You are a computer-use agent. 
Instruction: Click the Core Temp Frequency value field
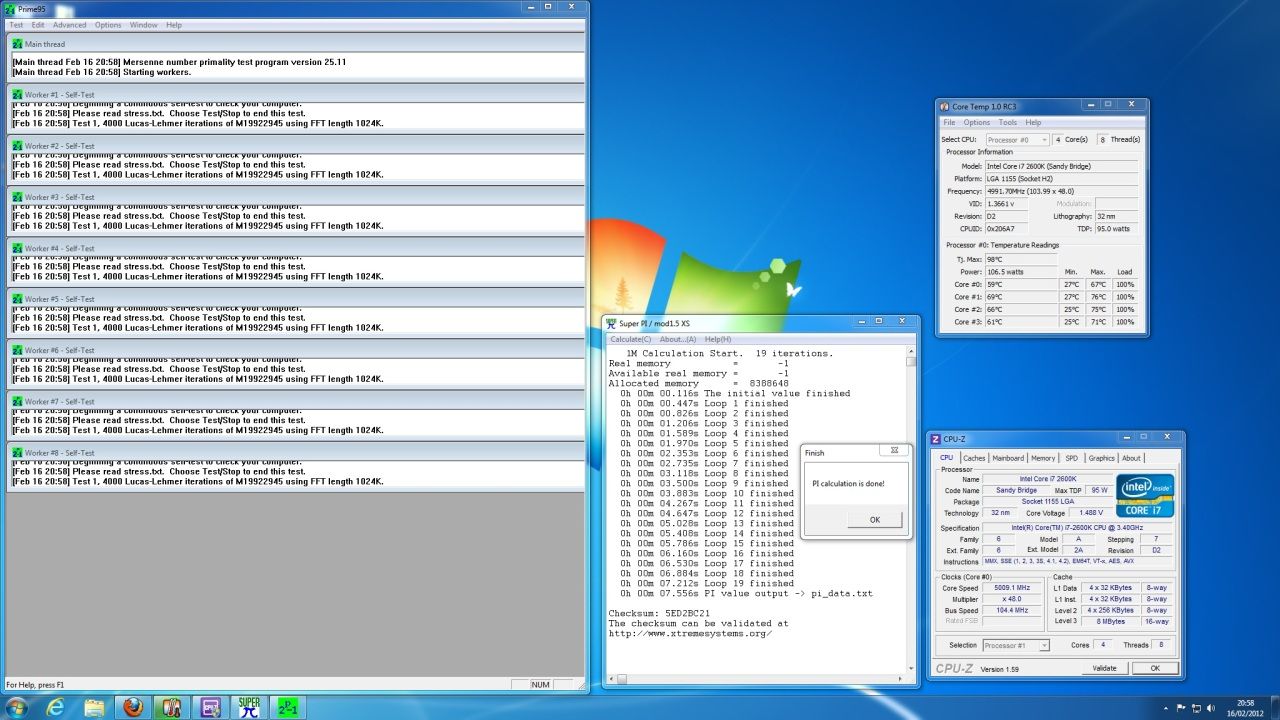(1061, 190)
